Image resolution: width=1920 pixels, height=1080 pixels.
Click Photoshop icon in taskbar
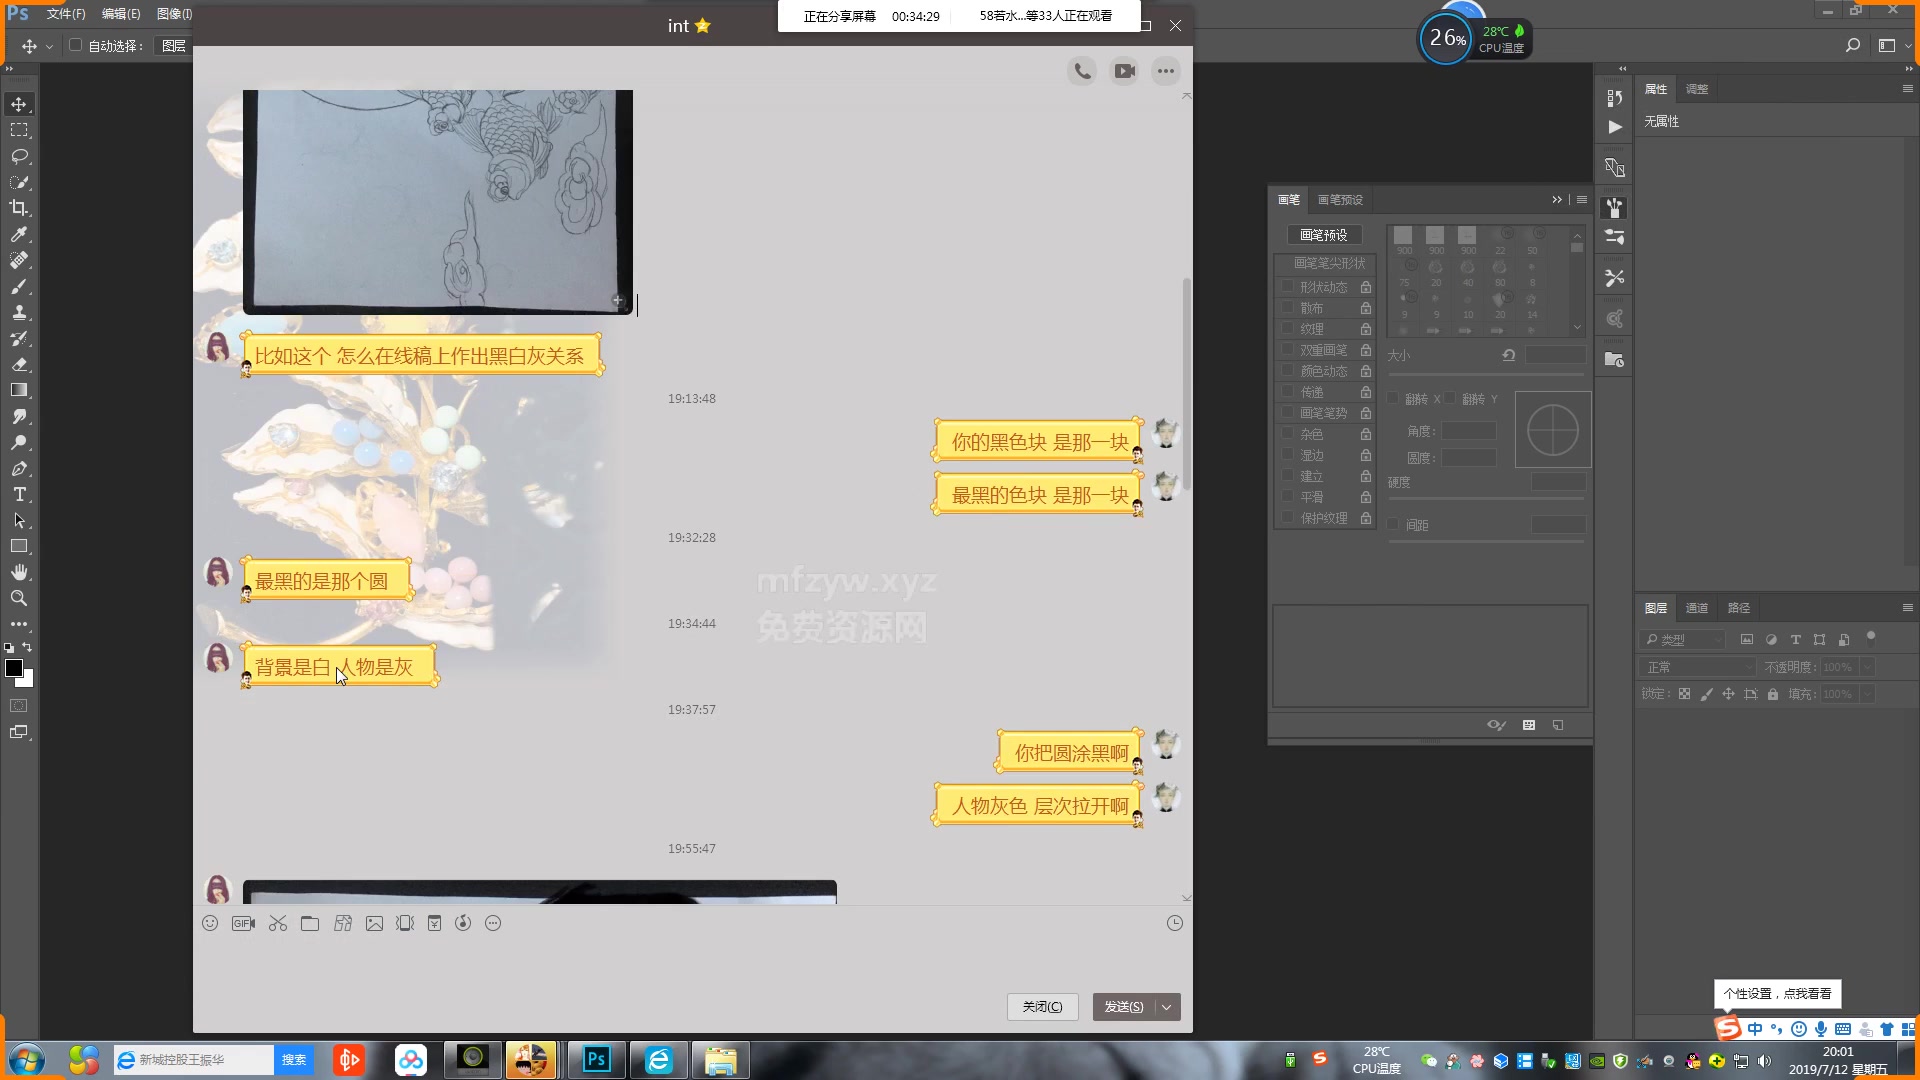595,1059
